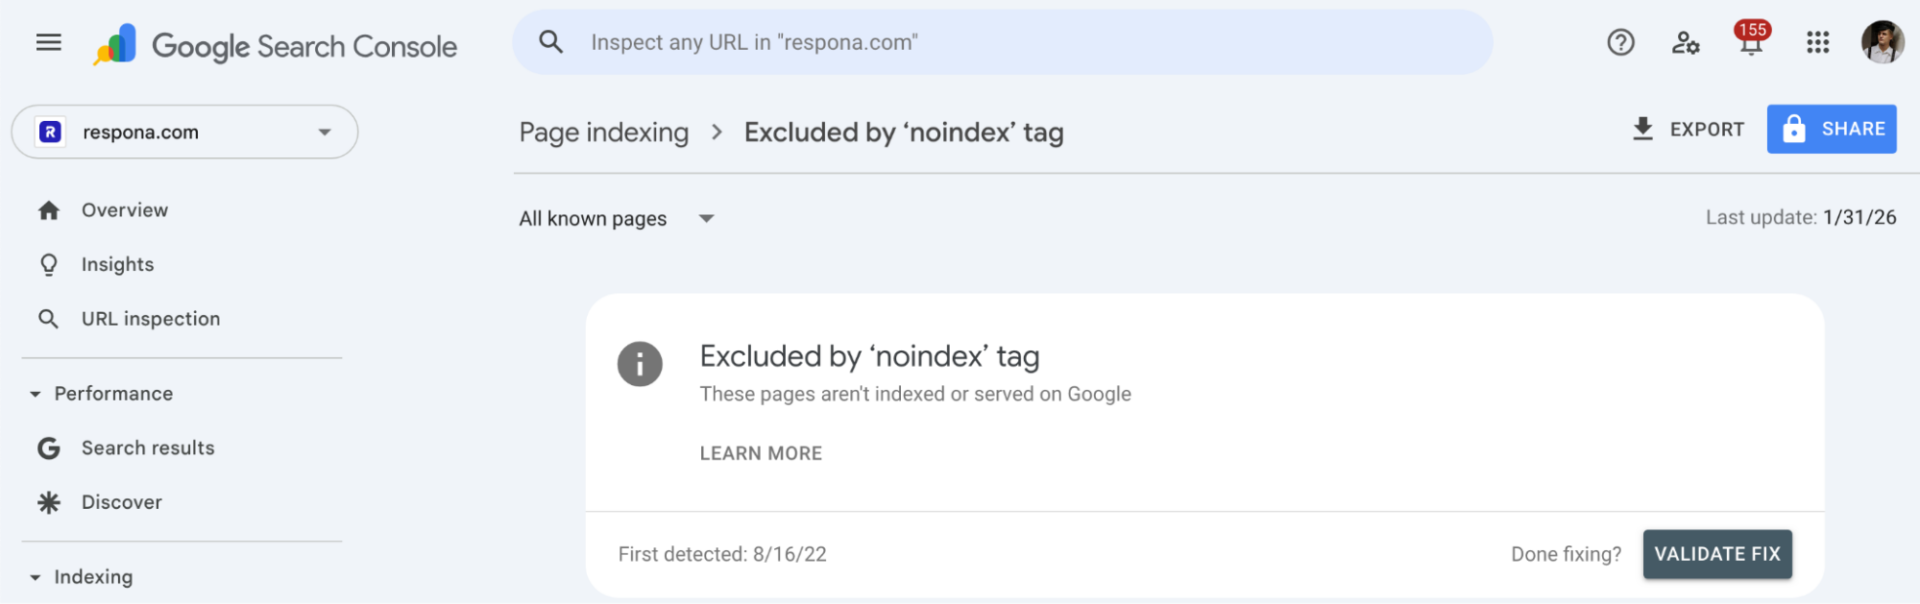Select URL inspection in the sidebar
The image size is (1920, 604).
coord(151,318)
